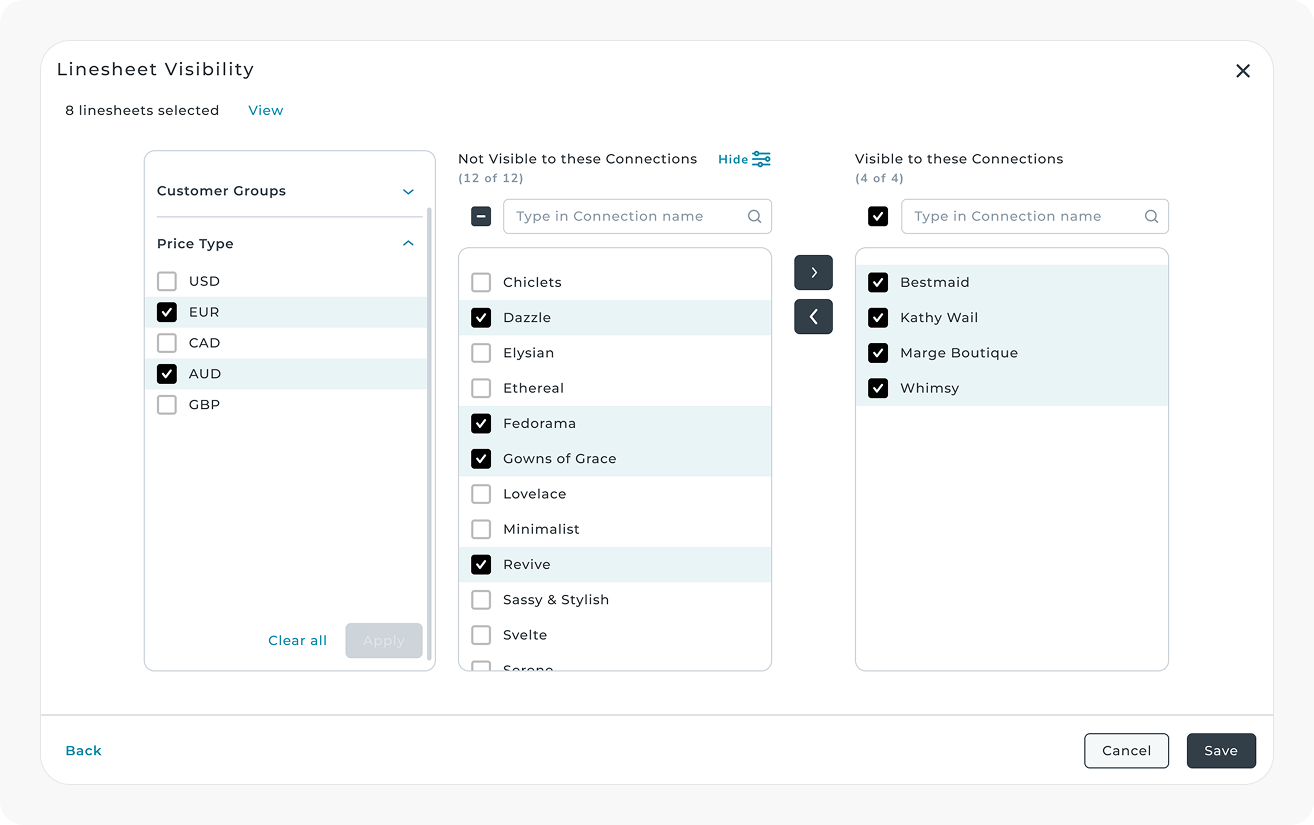Close the Linesheet Visibility dialog
This screenshot has width=1314, height=825.
click(x=1242, y=71)
